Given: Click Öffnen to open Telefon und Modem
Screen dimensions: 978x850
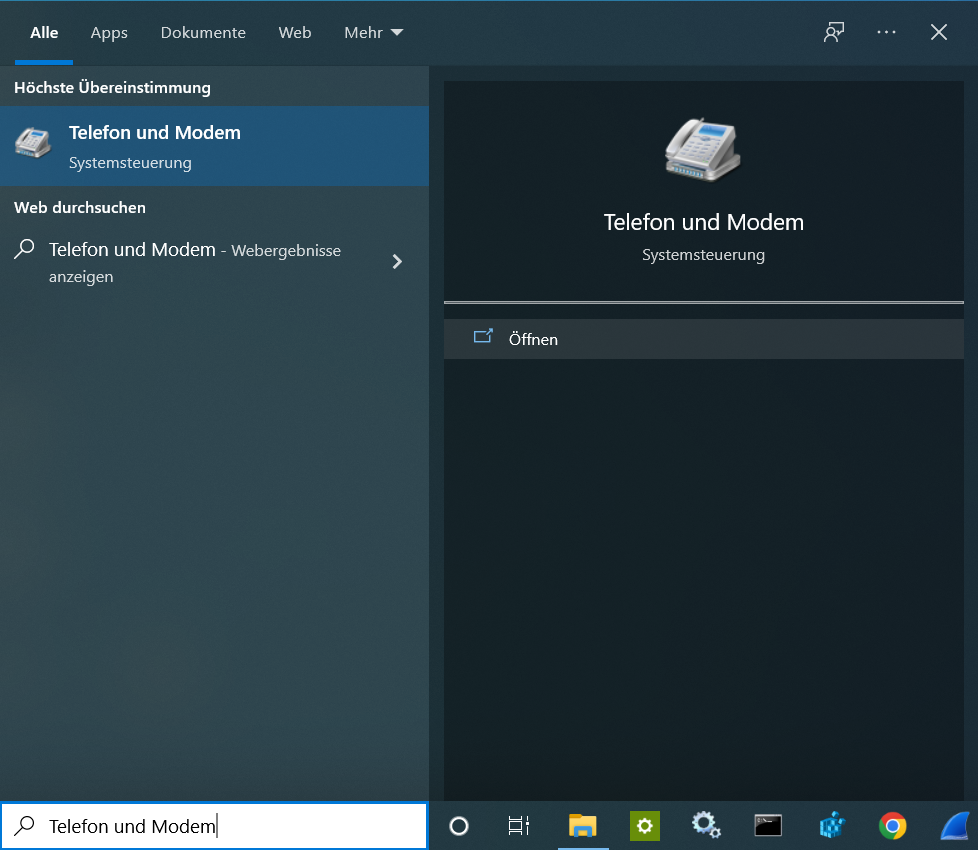Looking at the screenshot, I should tap(533, 339).
